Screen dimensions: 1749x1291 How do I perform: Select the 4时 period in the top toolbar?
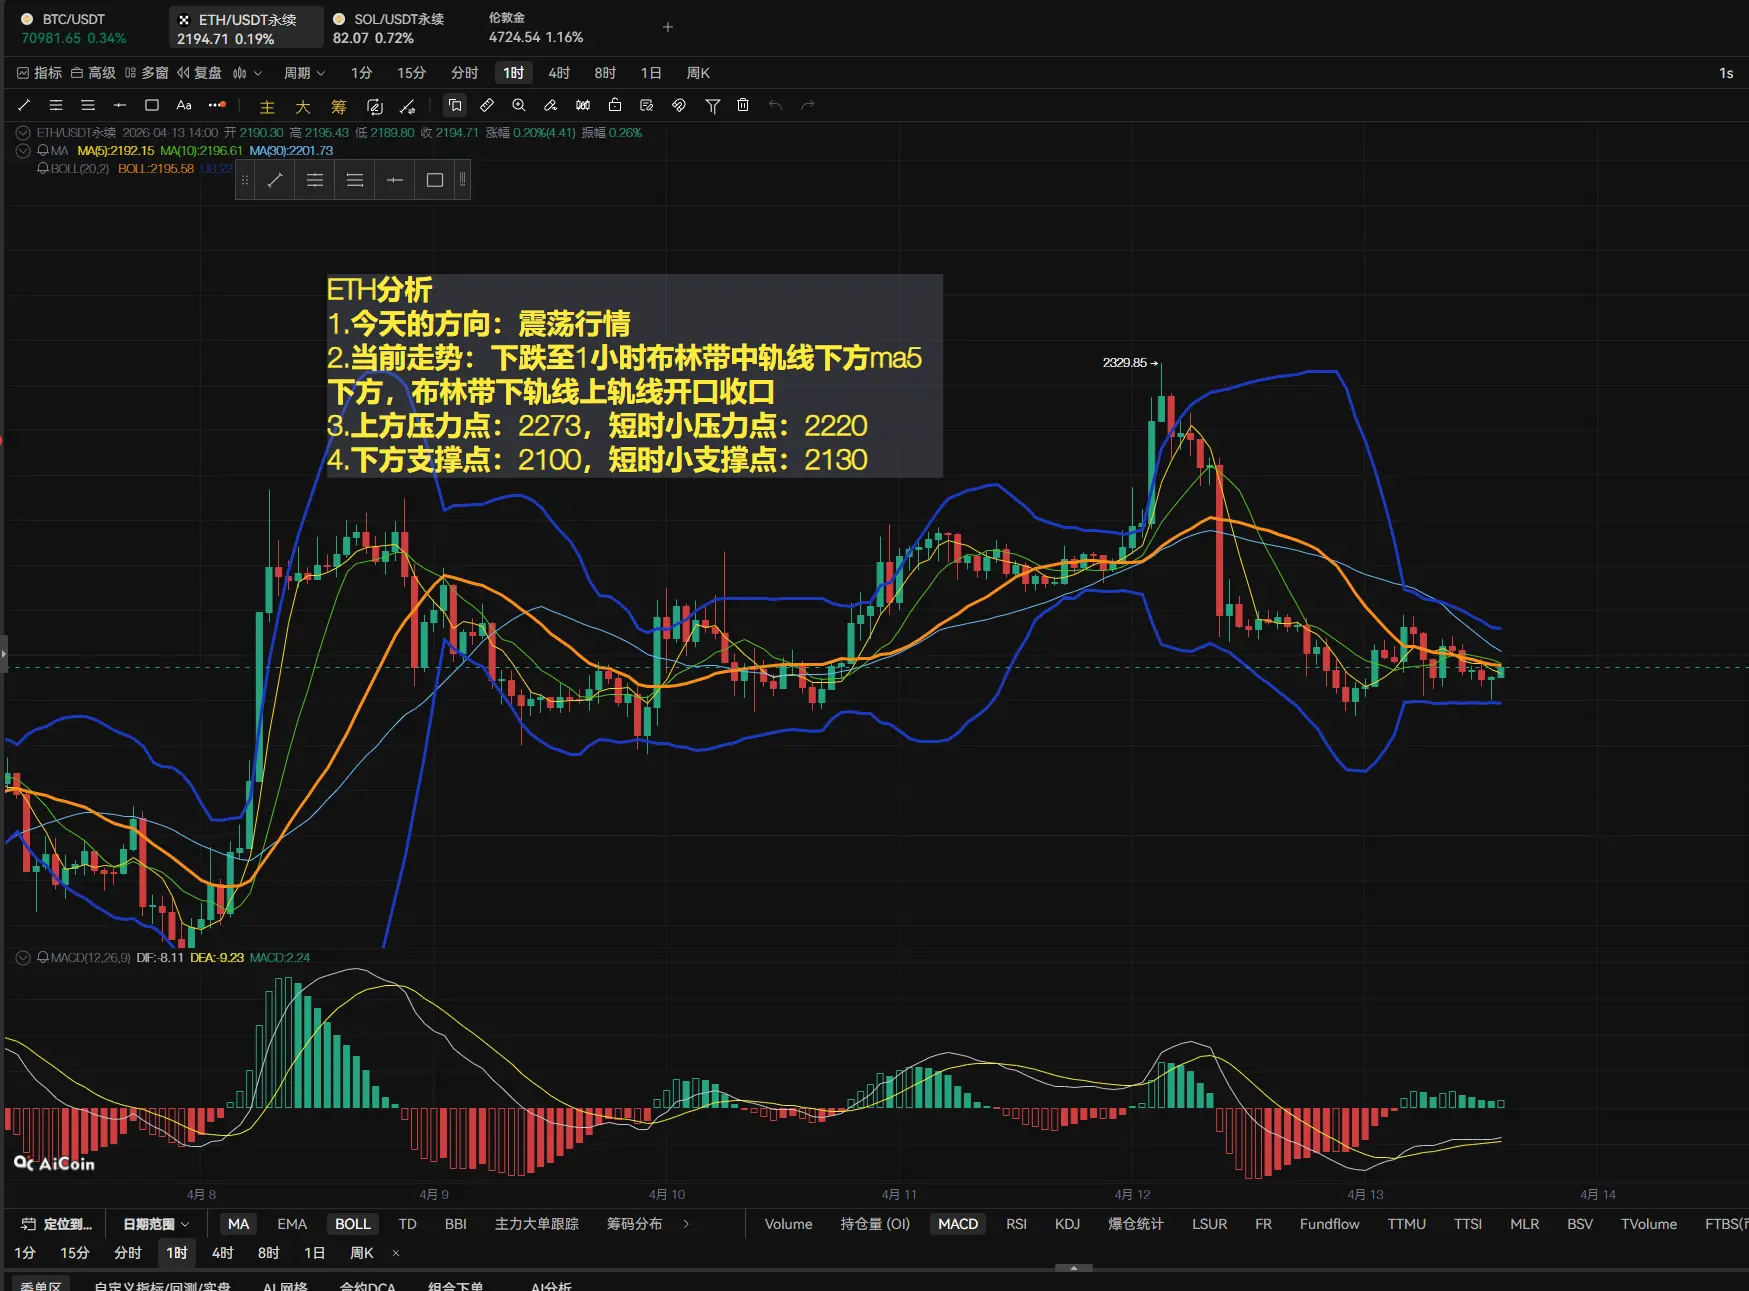(559, 73)
